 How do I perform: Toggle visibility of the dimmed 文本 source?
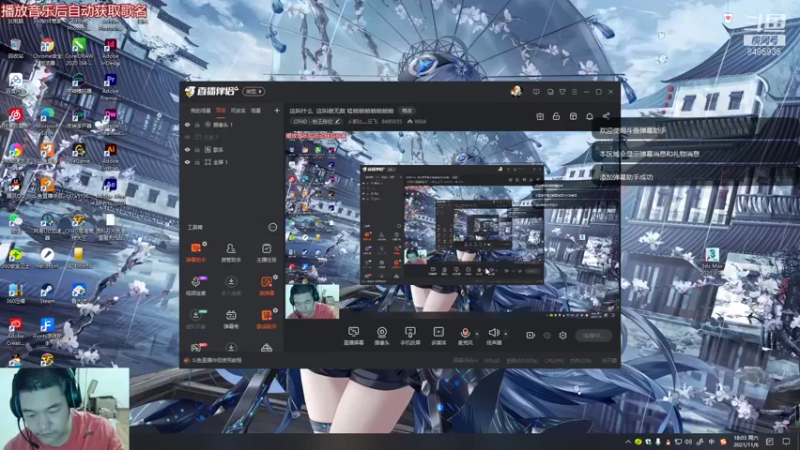click(x=187, y=137)
